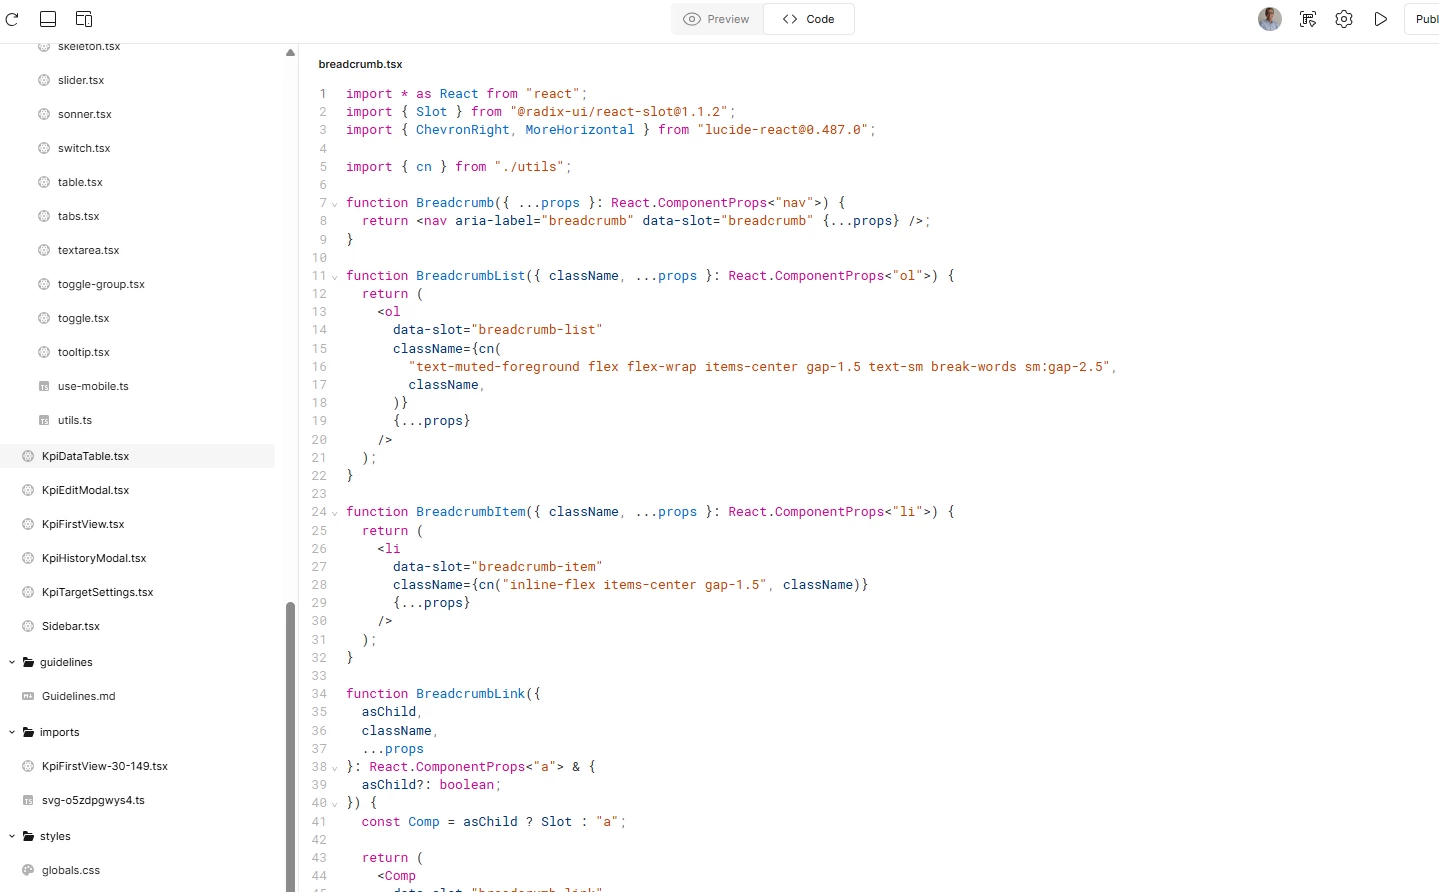Screen dimensions: 1439x892
Task: Open table.tsx file
Action: (80, 182)
